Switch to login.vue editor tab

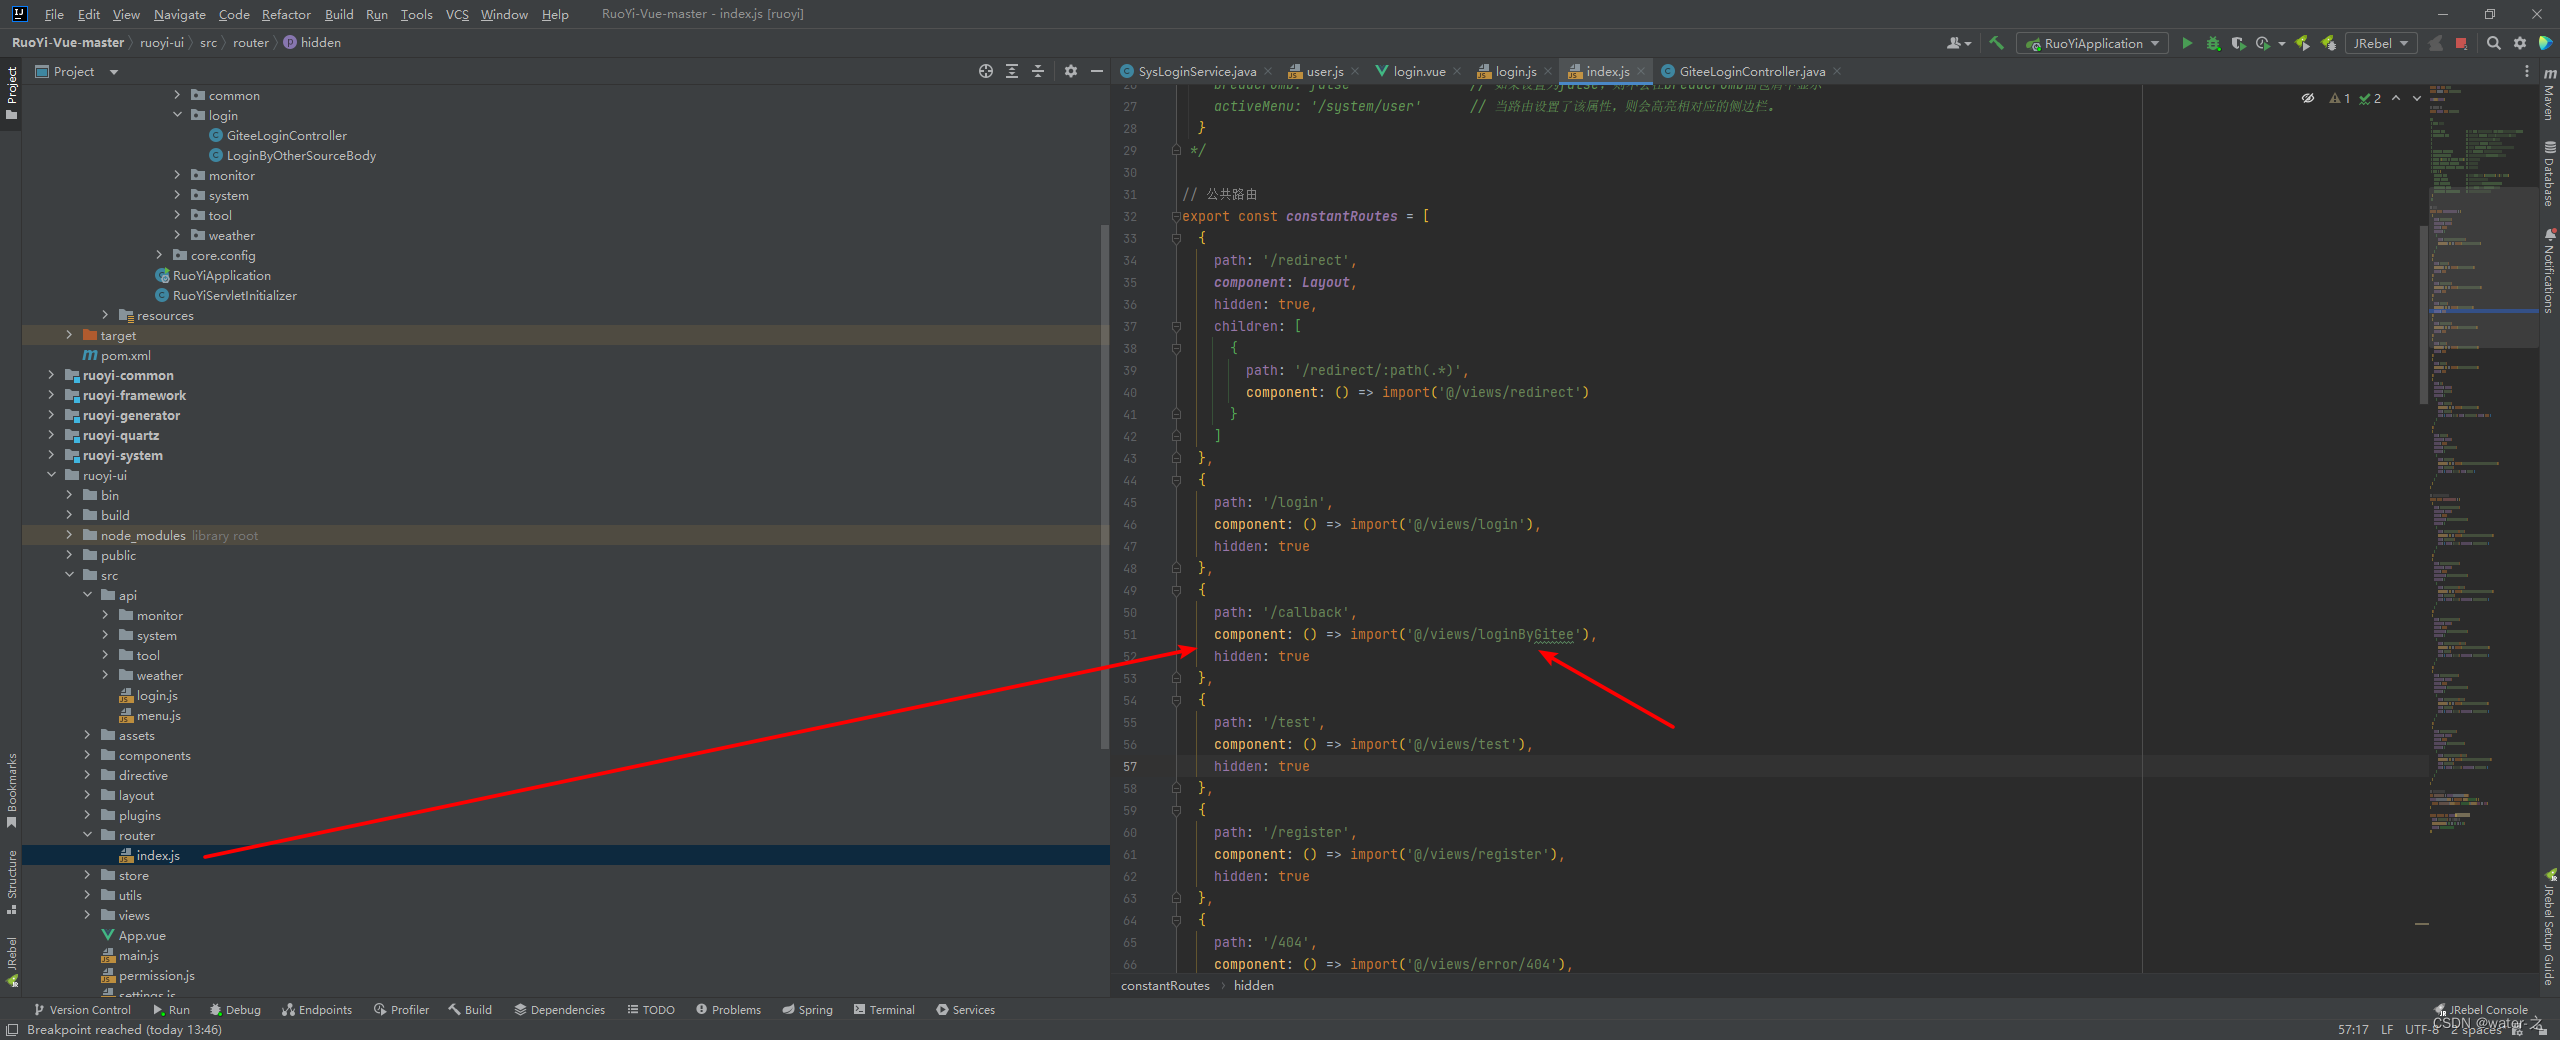(1418, 71)
